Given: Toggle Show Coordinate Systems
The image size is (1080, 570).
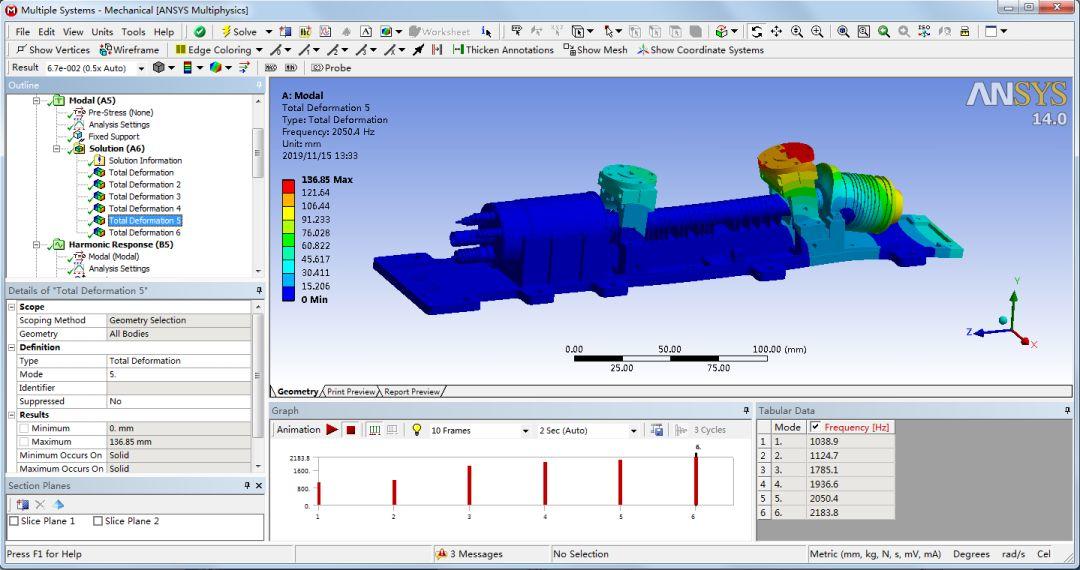Looking at the screenshot, I should coord(700,50).
